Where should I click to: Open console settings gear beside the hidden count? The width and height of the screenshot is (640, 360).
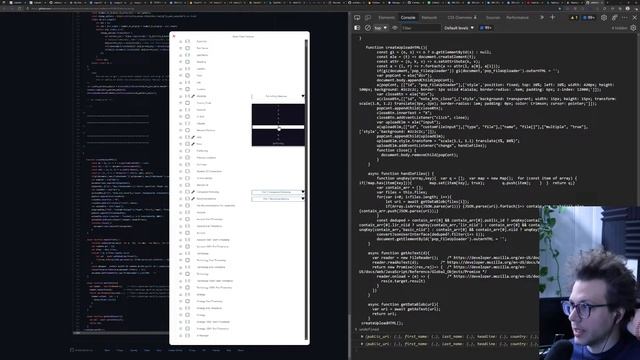[x=633, y=28]
